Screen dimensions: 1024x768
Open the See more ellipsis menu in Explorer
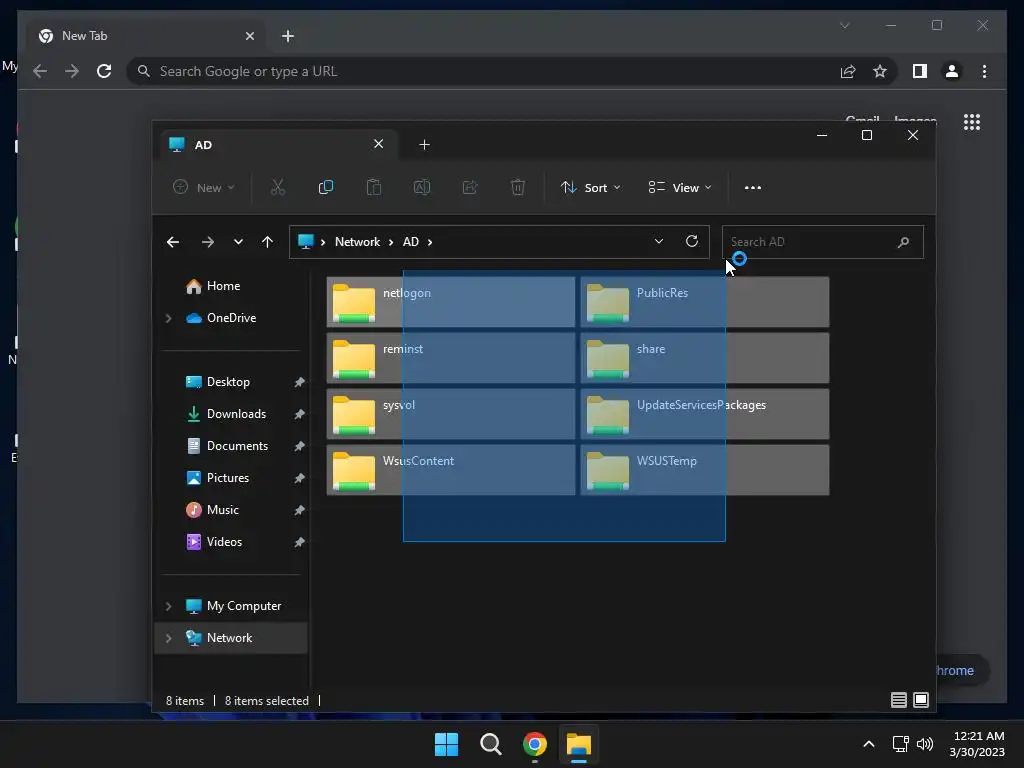tap(753, 188)
